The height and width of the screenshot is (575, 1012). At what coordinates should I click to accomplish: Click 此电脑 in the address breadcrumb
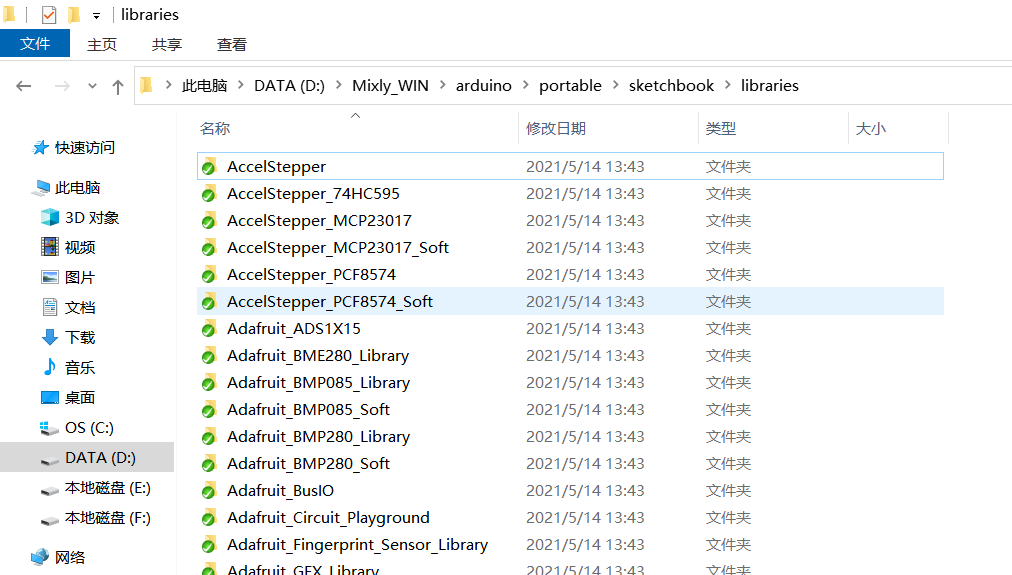pyautogui.click(x=205, y=86)
